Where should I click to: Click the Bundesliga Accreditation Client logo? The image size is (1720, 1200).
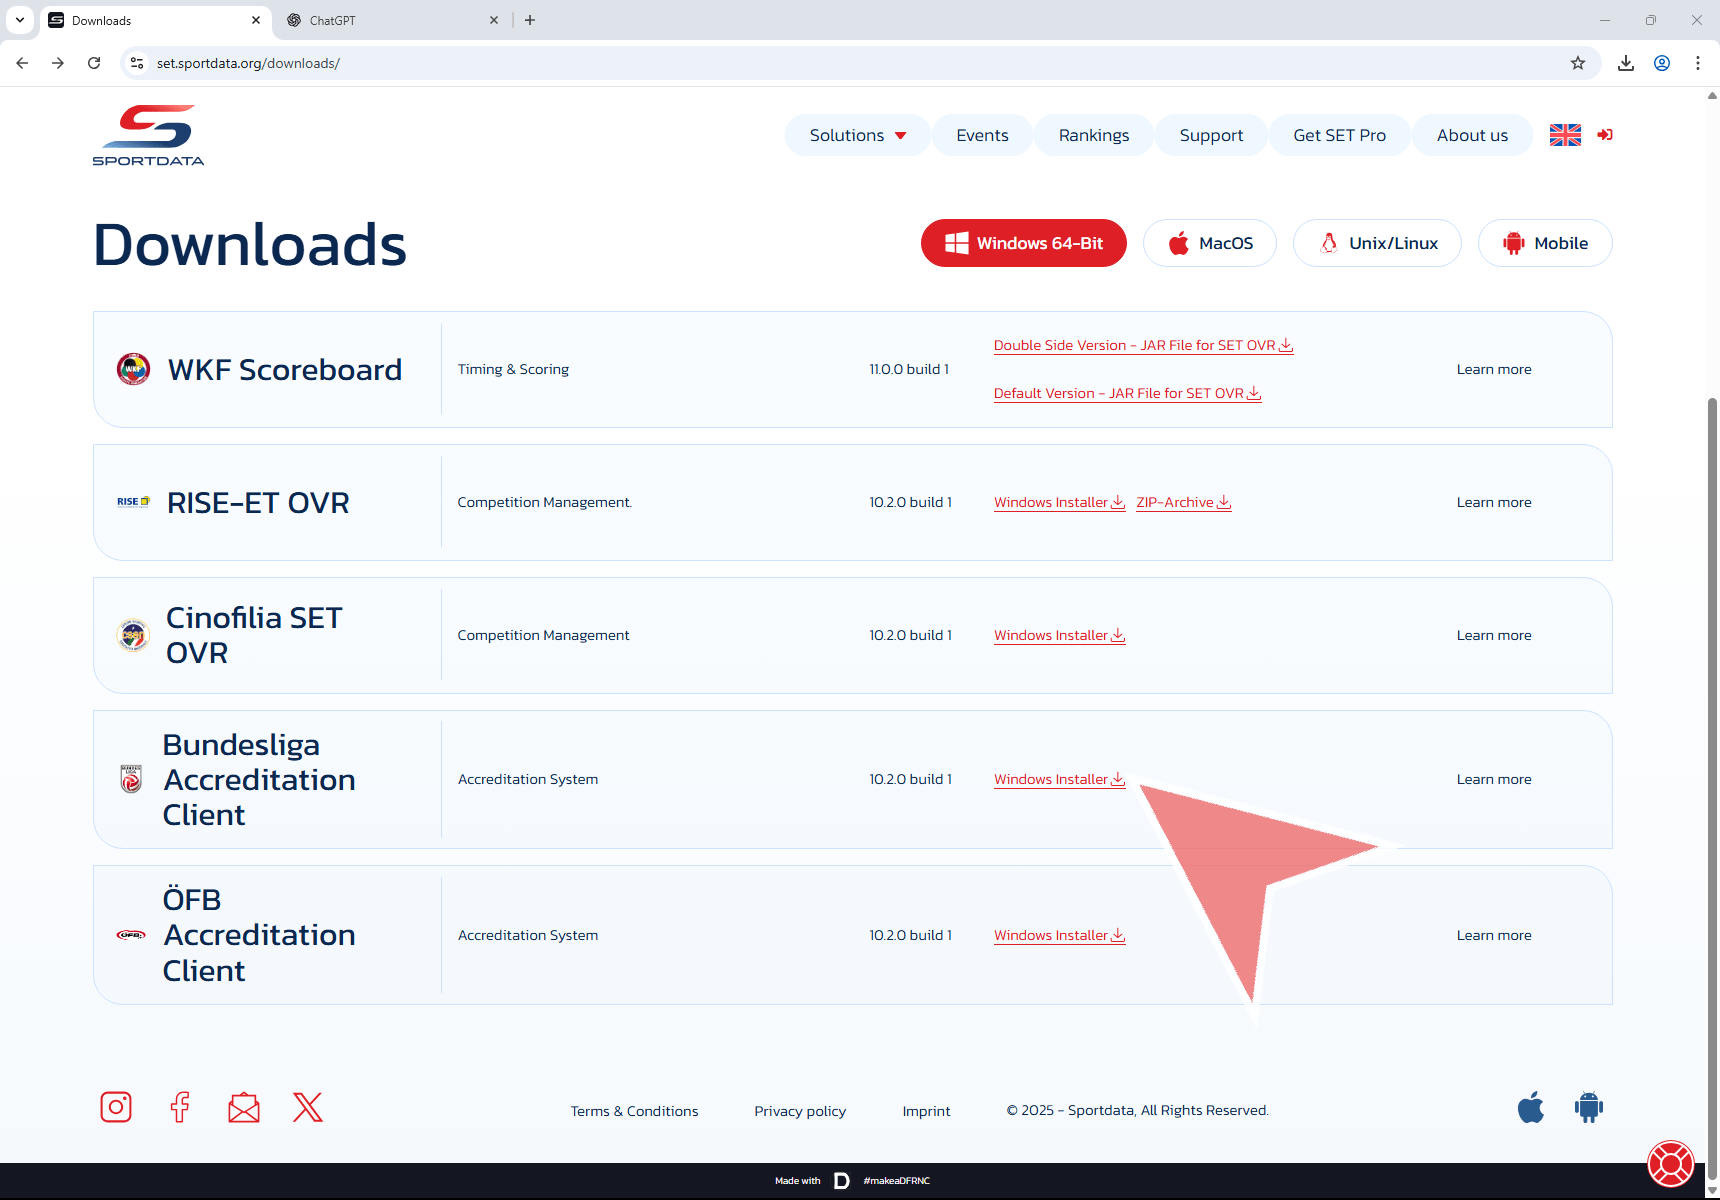(131, 779)
